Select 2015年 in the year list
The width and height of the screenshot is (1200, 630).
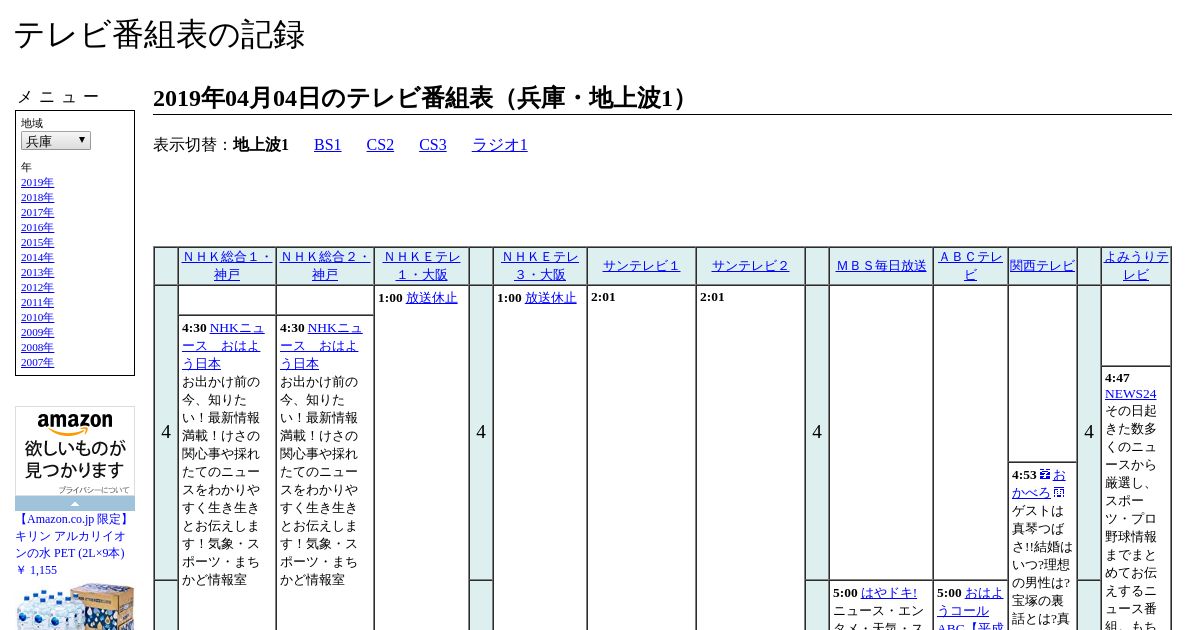coord(37,242)
